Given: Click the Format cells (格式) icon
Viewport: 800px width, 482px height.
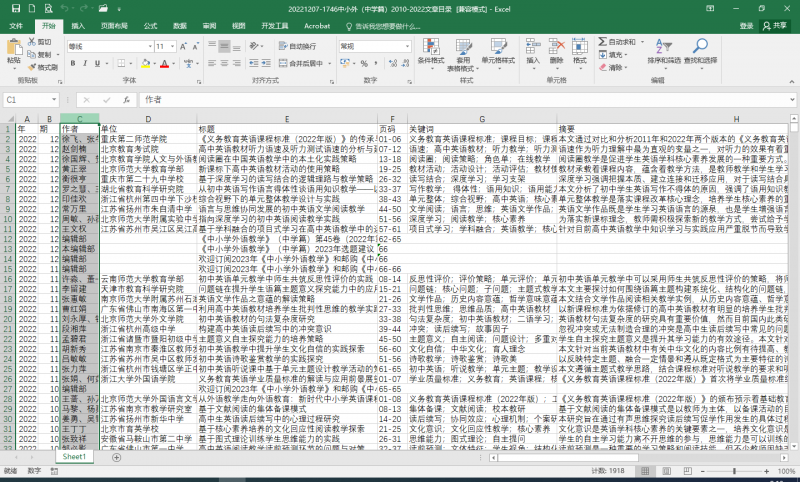Looking at the screenshot, I should (x=580, y=47).
